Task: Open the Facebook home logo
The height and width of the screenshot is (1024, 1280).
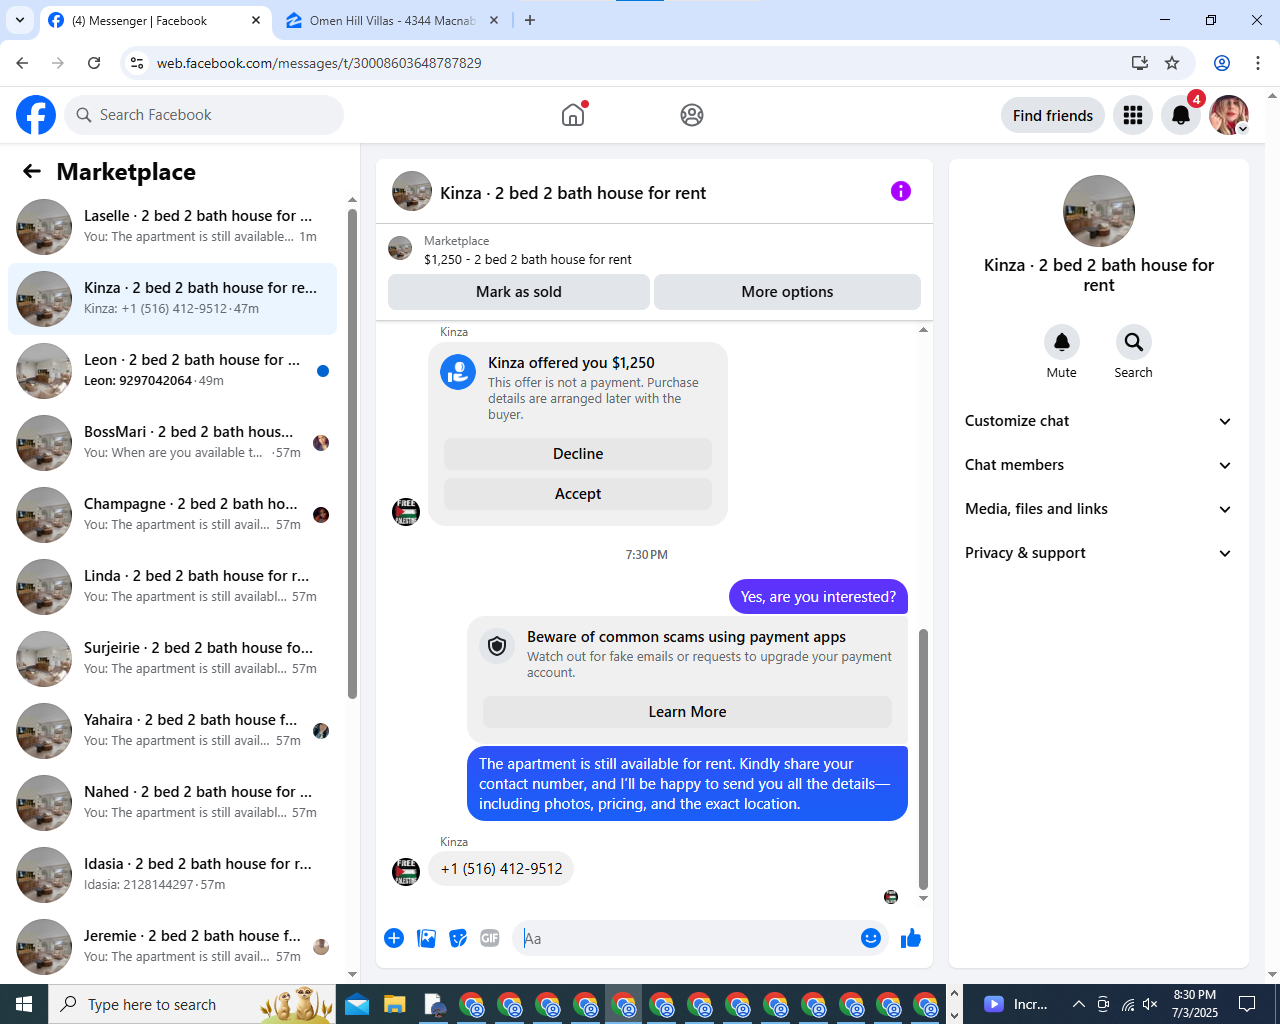Action: coord(36,115)
